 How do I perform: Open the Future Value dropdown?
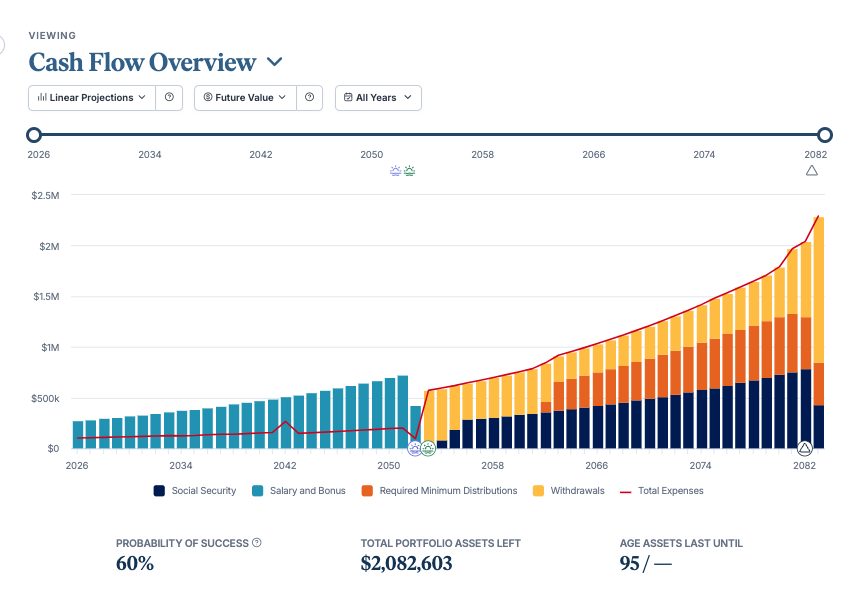[245, 98]
